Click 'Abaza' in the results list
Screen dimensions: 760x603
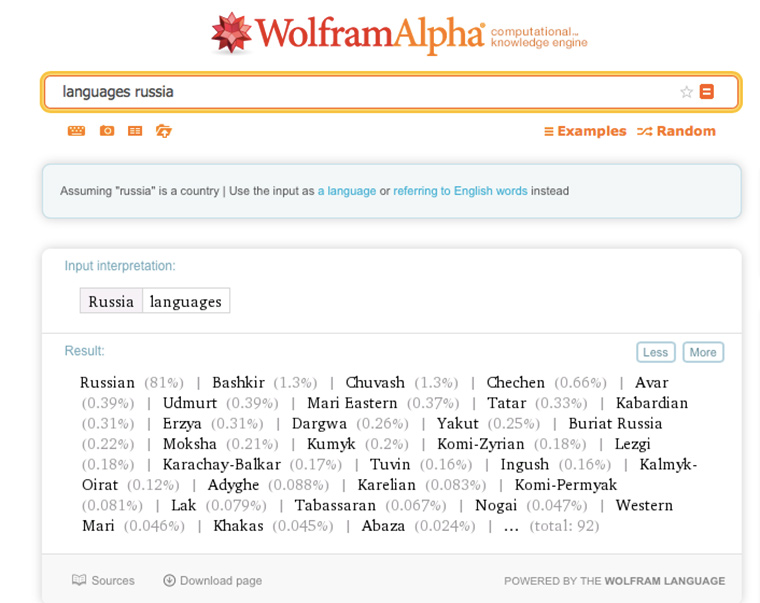point(383,525)
